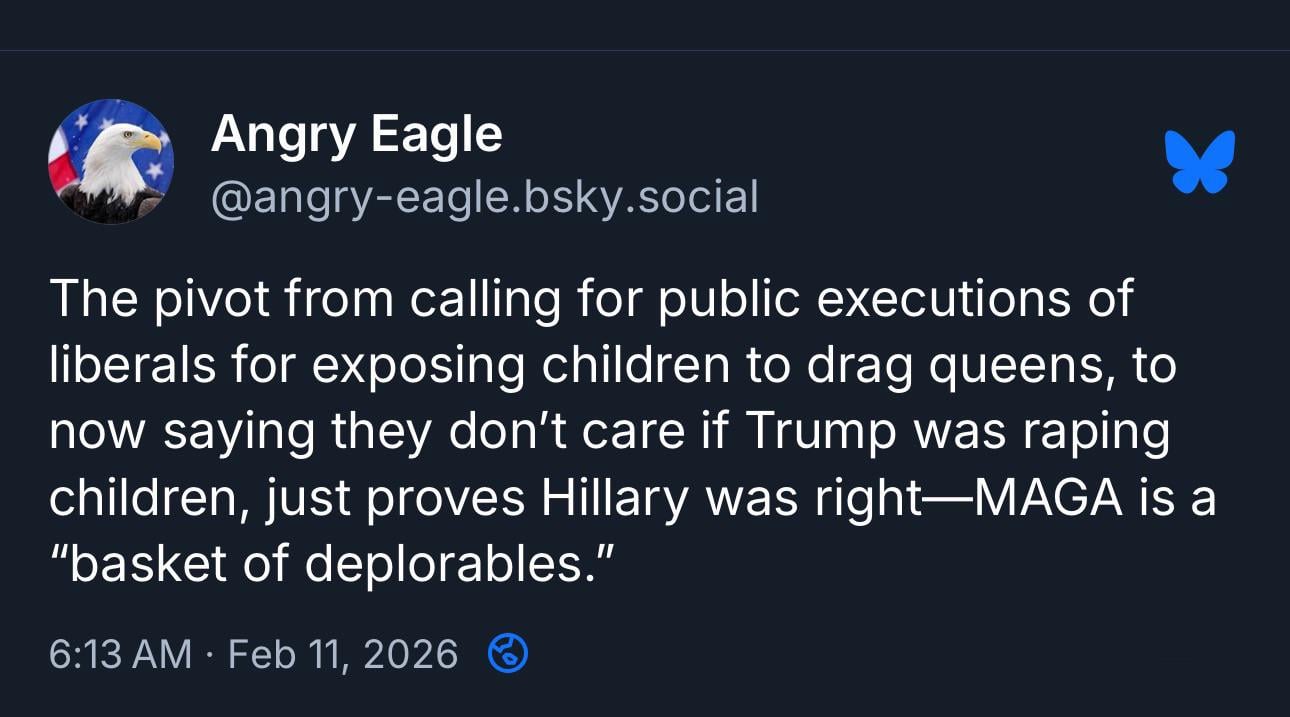The height and width of the screenshot is (717, 1290).
Task: Click the word "proves" in the post
Action: [x=447, y=499]
